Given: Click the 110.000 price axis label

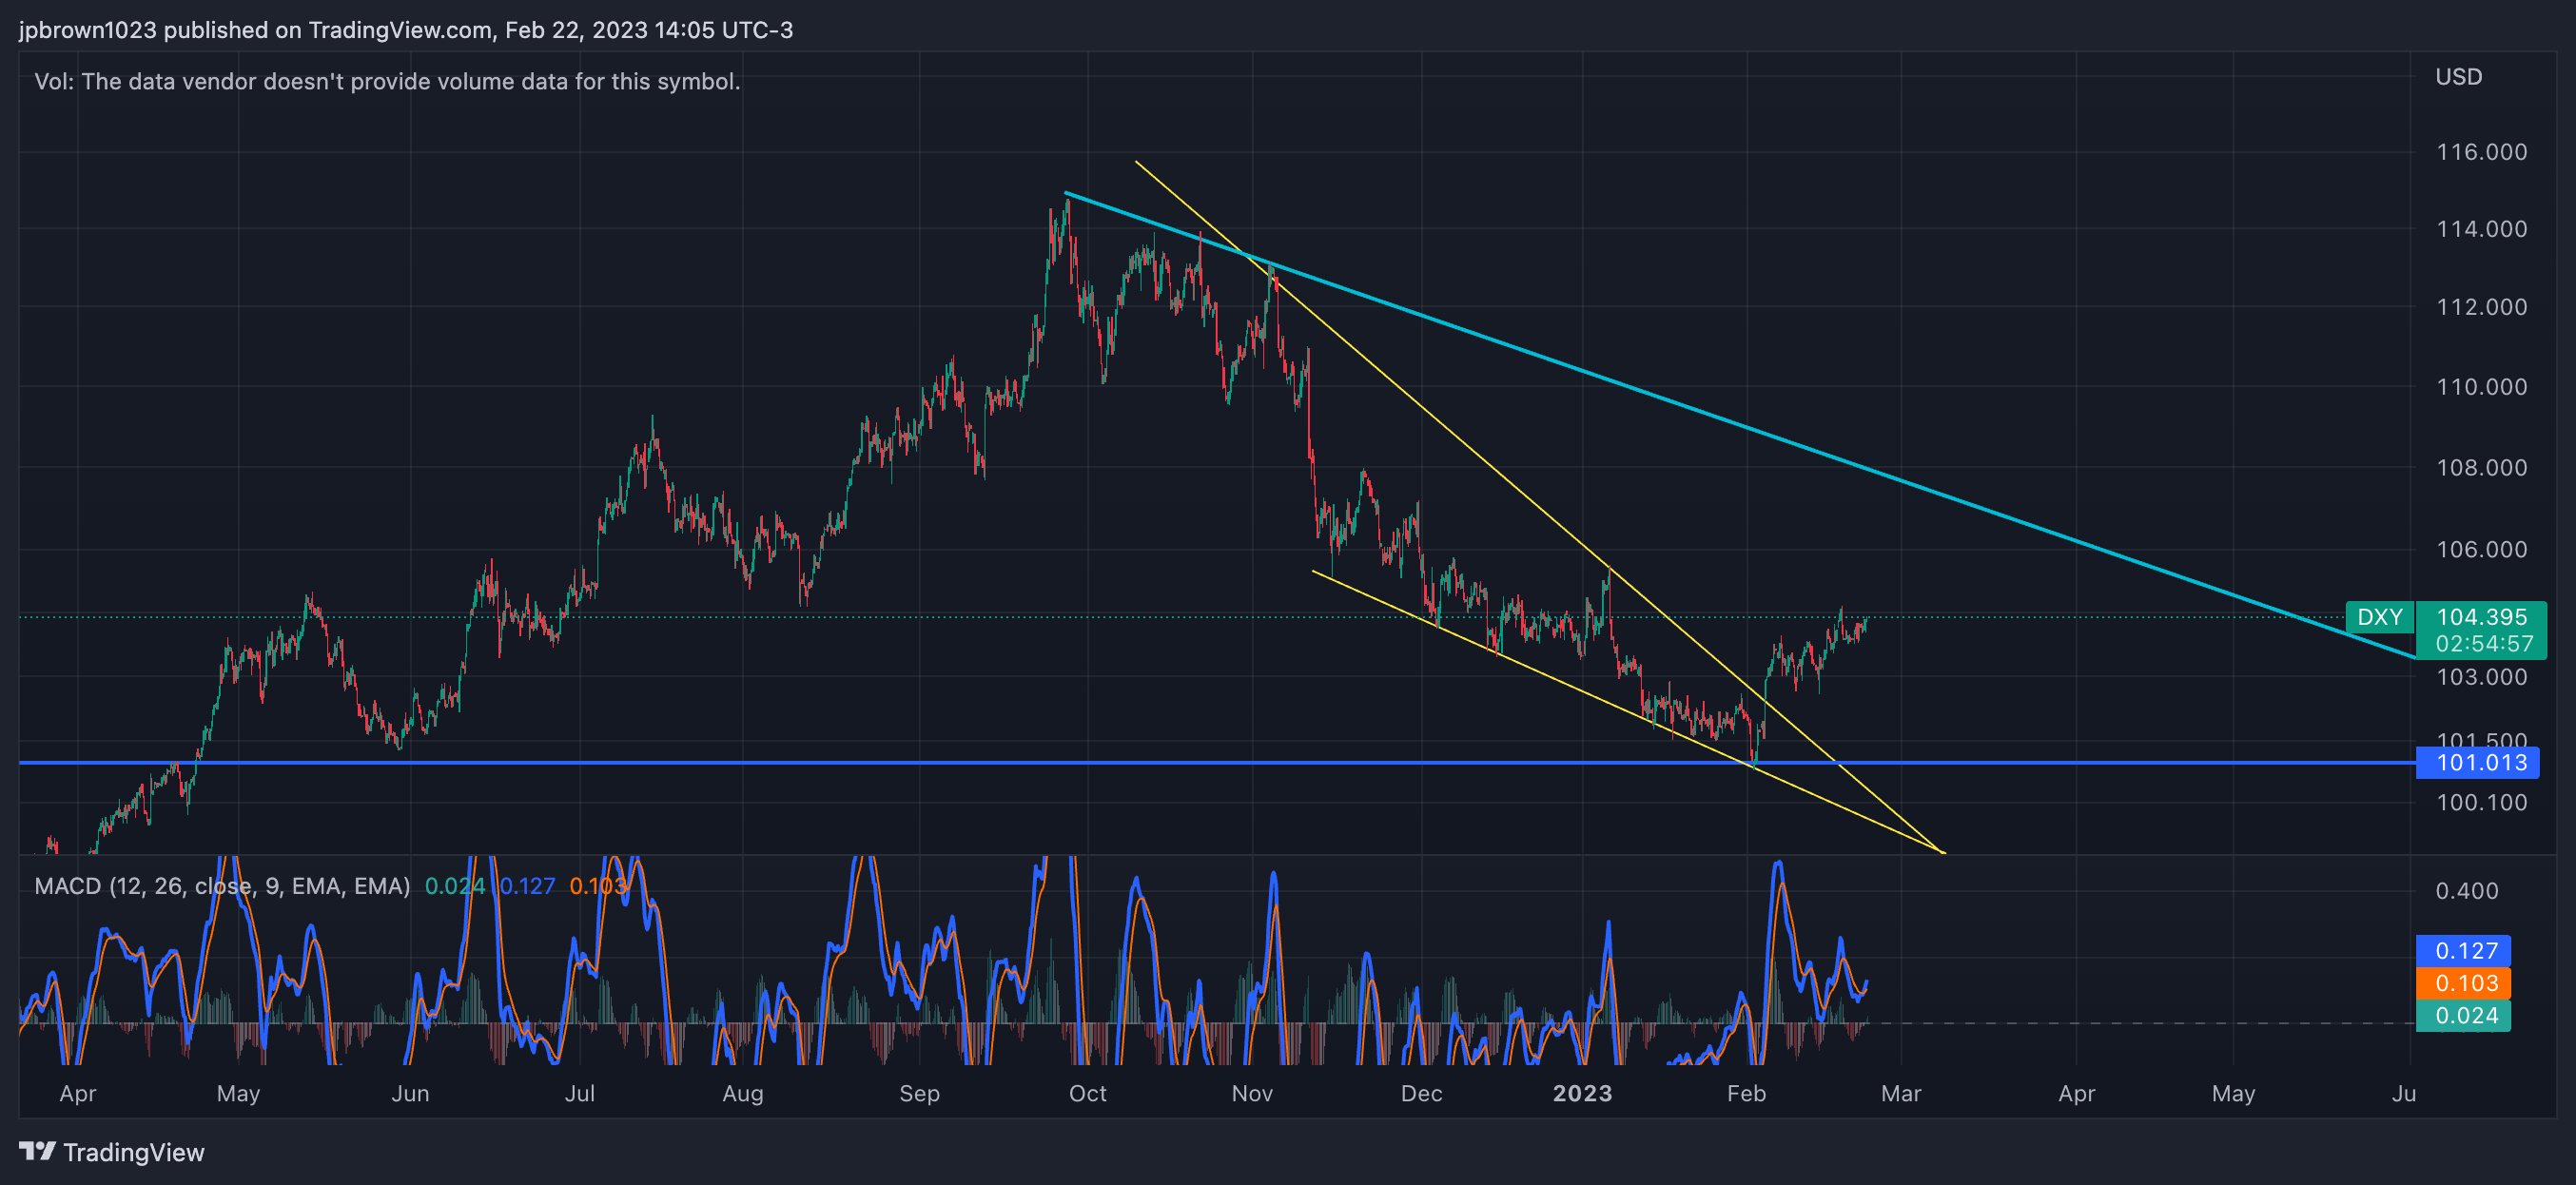Looking at the screenshot, I should (2481, 387).
